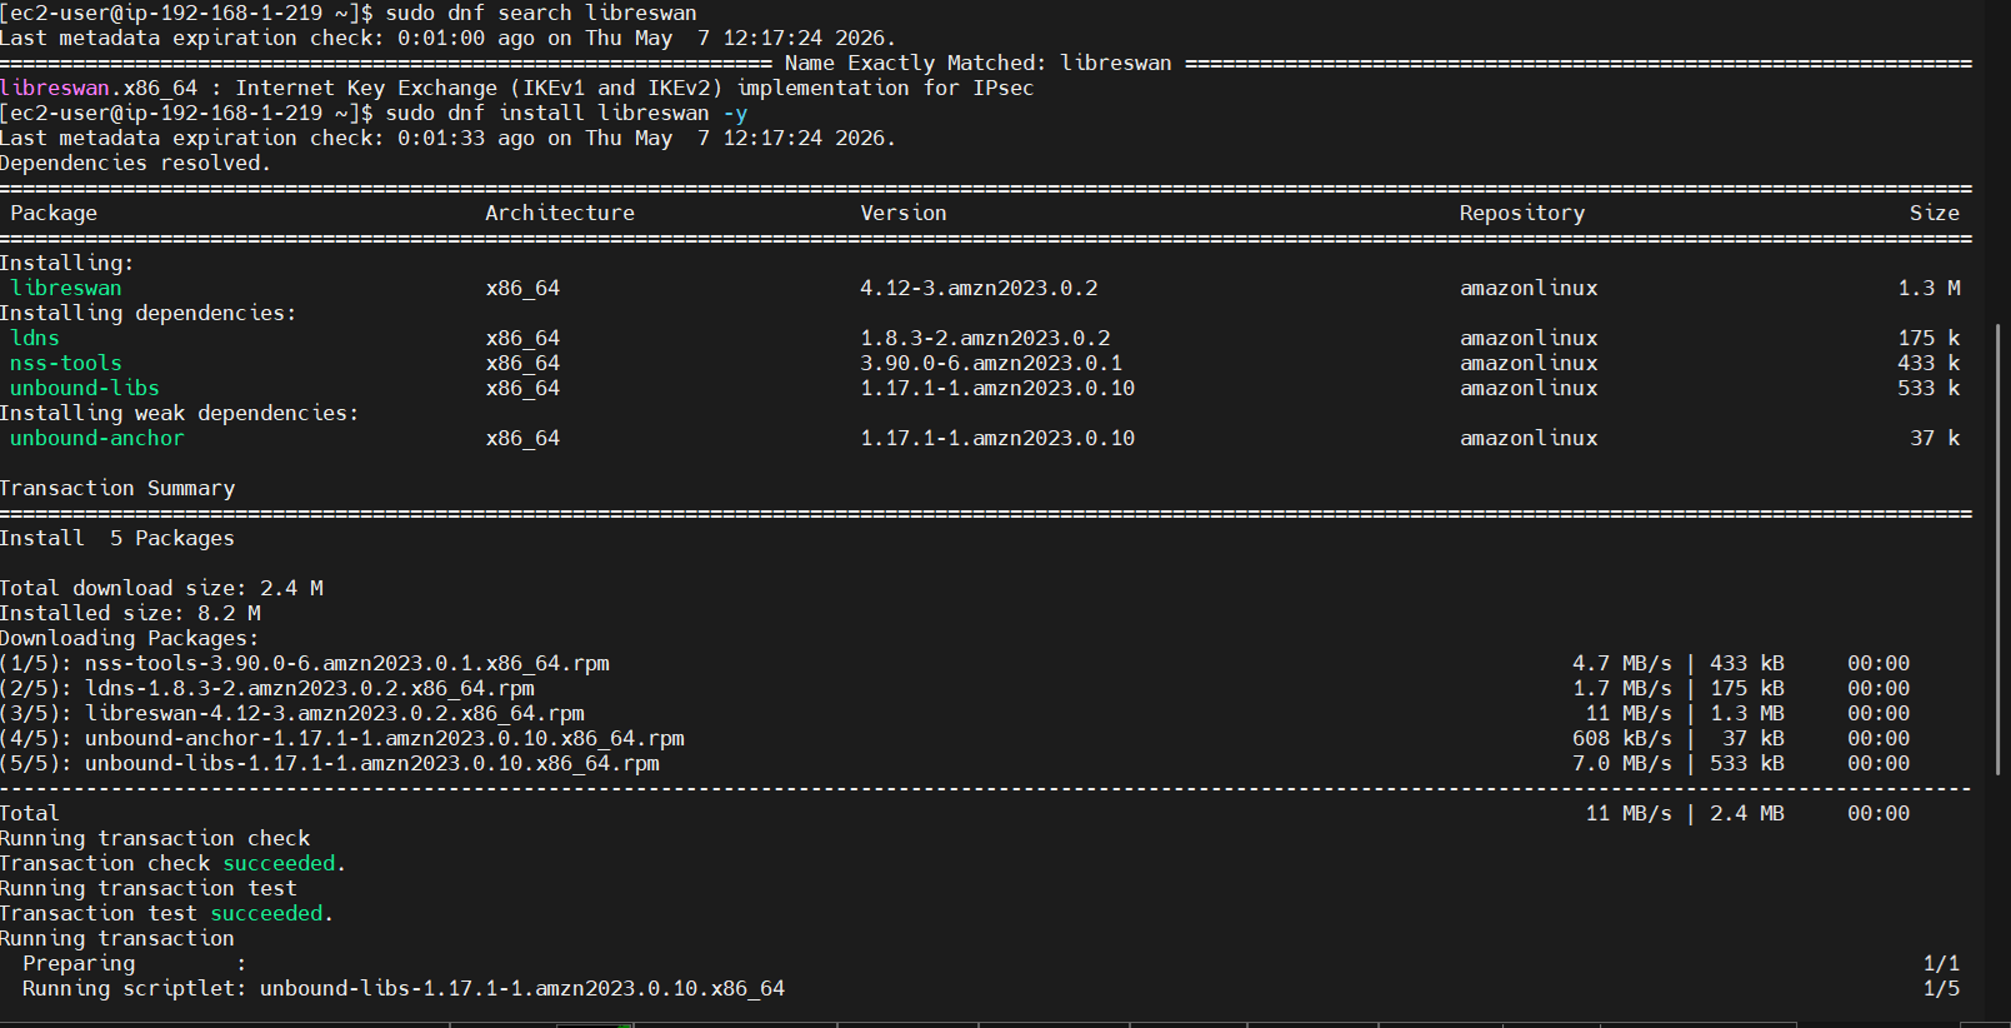The image size is (2011, 1028).
Task: Select the 'nss-tools' package name in table
Action: (66, 363)
